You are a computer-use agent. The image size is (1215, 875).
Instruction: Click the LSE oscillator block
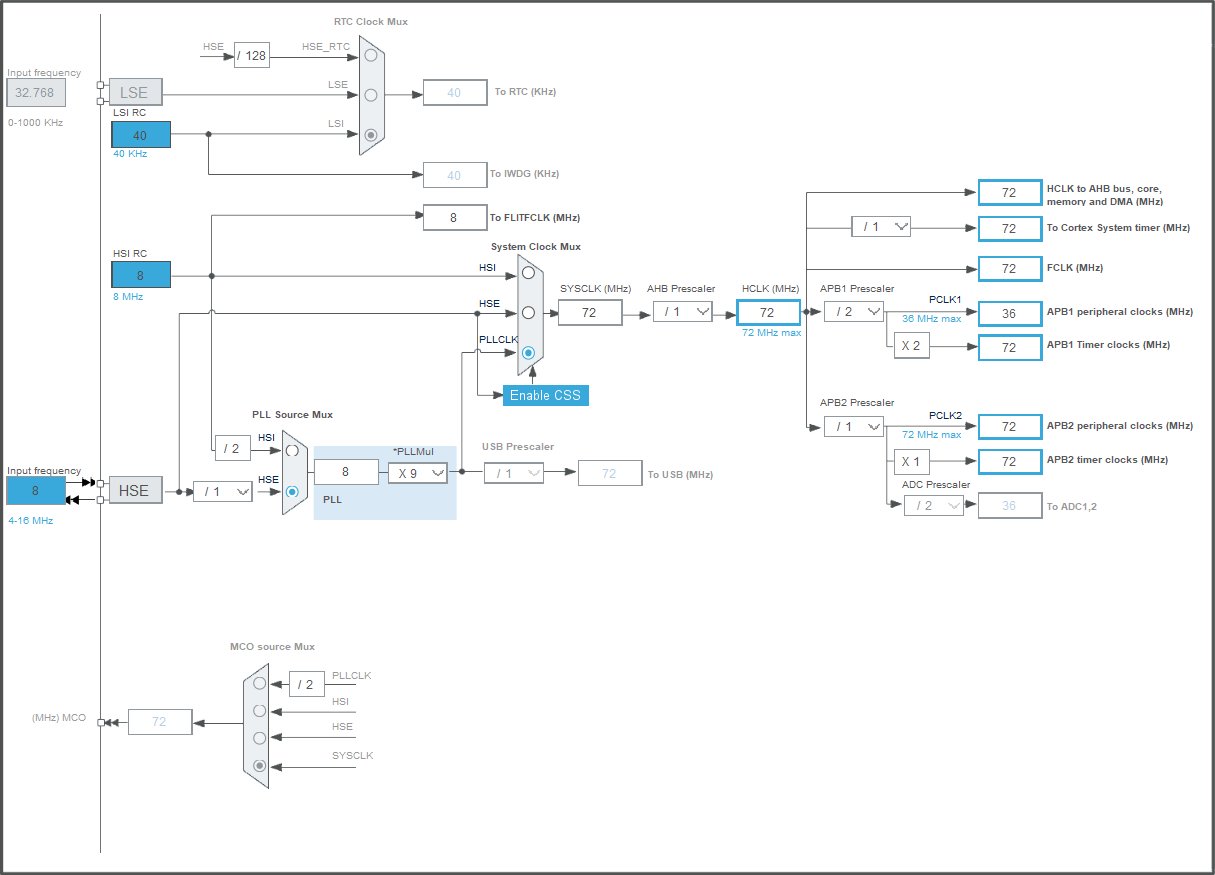[x=135, y=92]
